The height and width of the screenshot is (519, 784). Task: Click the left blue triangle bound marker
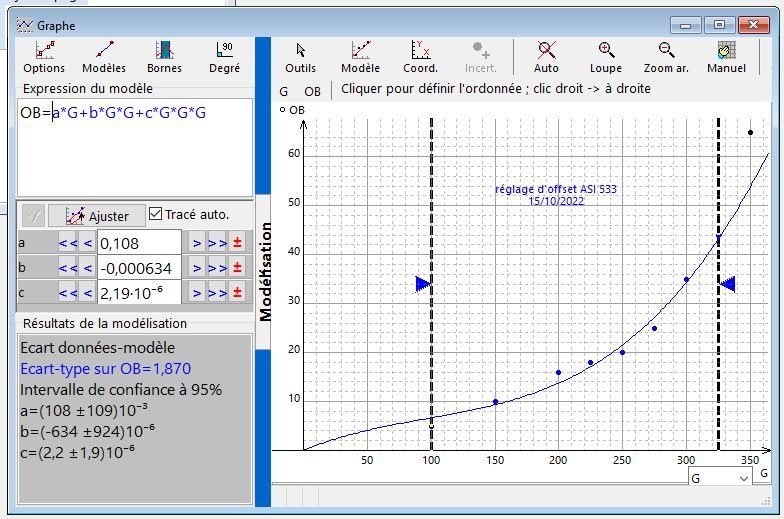click(x=422, y=285)
